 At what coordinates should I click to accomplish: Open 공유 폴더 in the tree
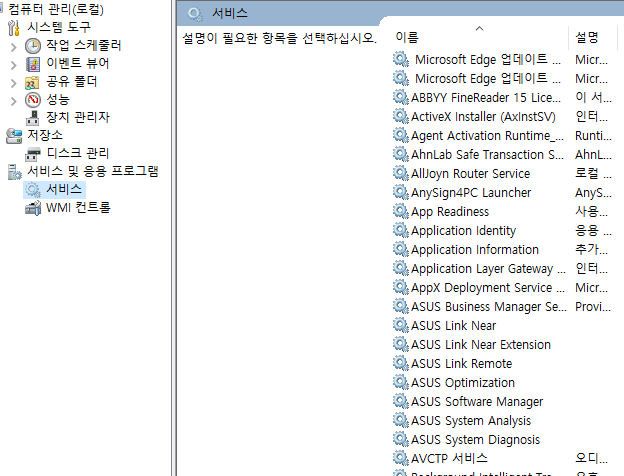pos(72,81)
